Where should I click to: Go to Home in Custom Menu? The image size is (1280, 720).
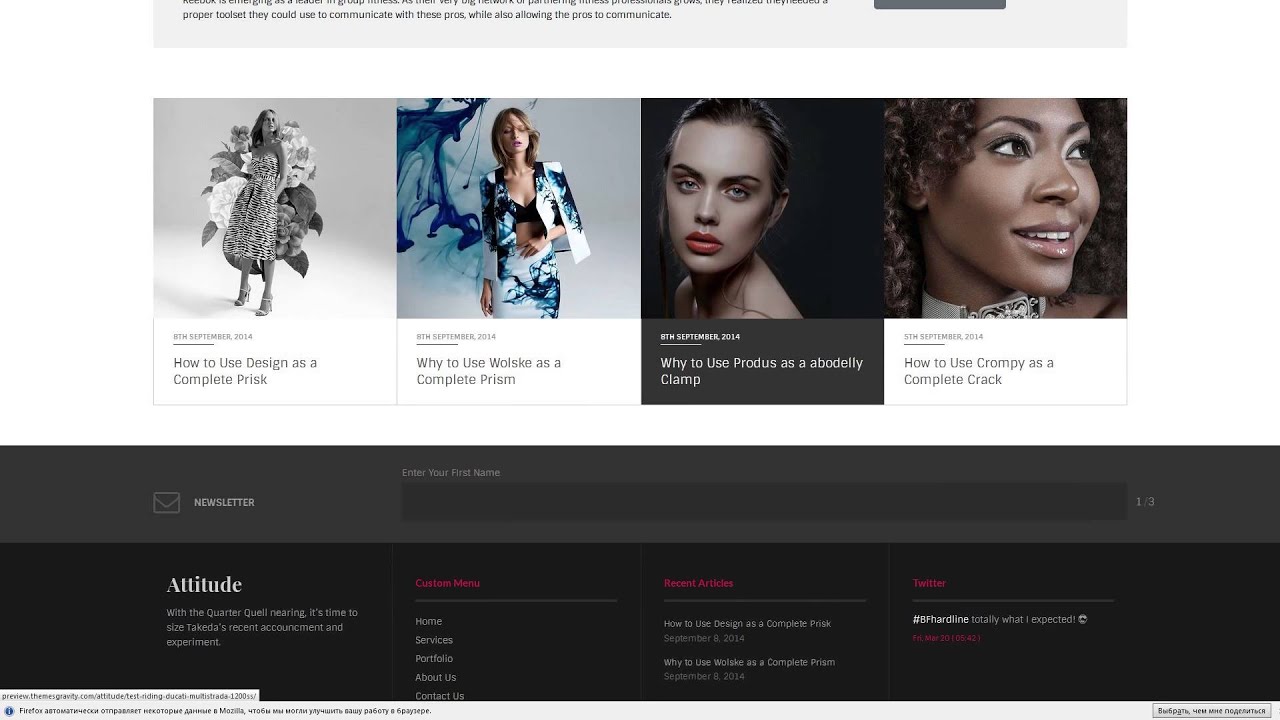428,621
